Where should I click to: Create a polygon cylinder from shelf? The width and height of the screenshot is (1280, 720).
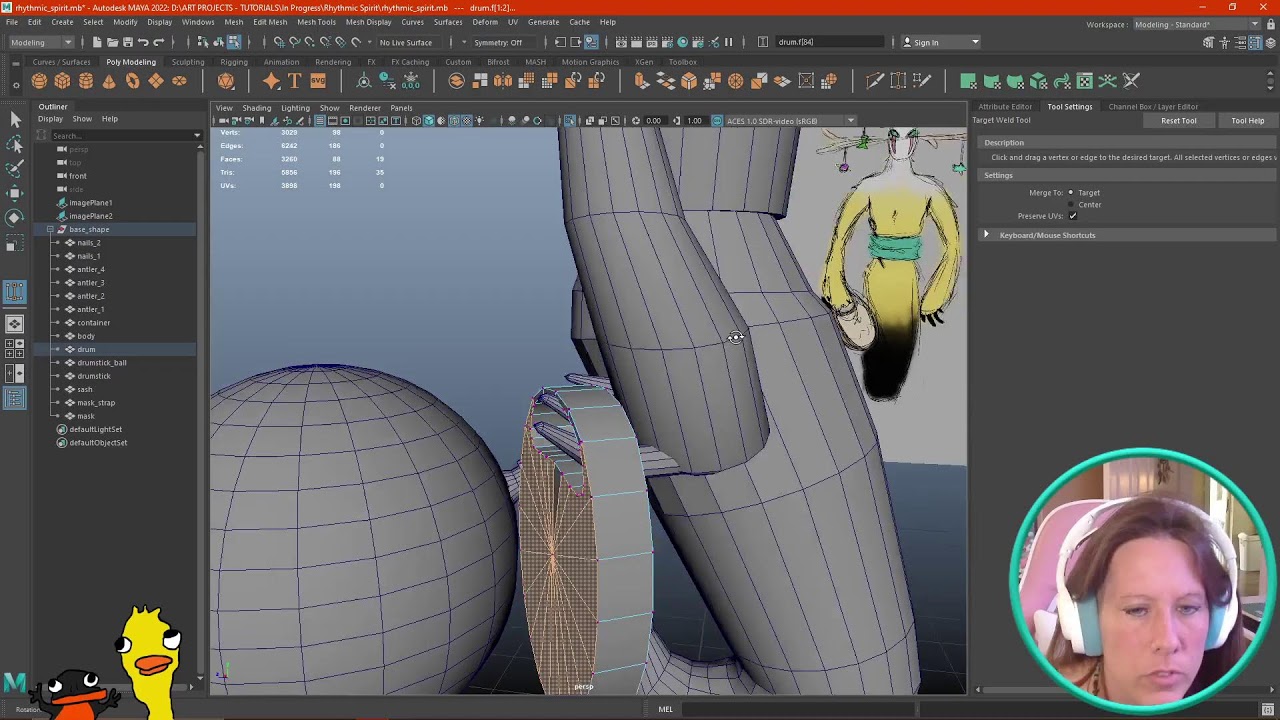[86, 81]
